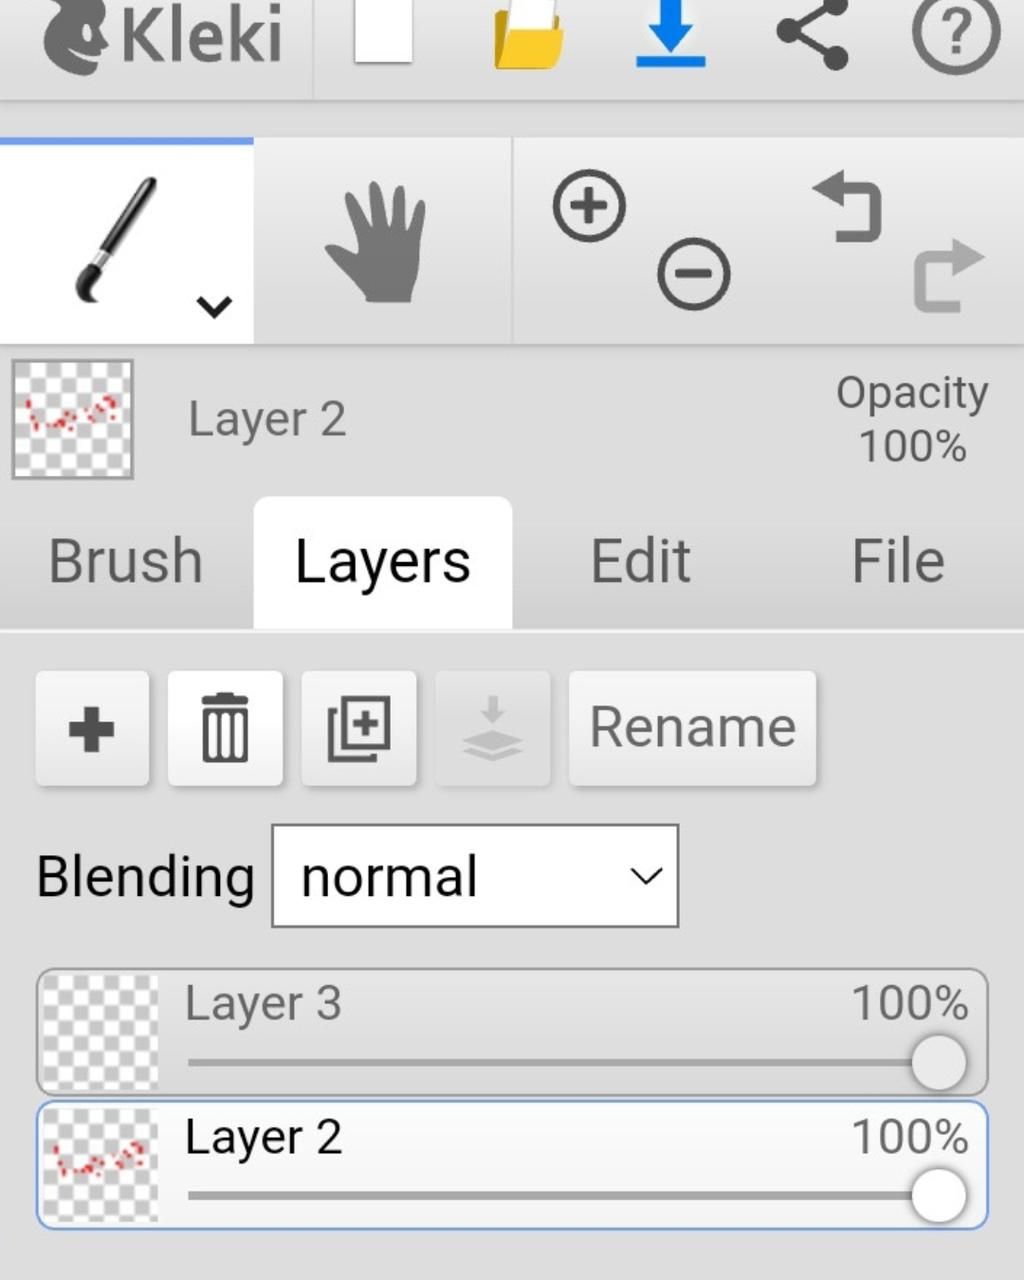Expand the brush tool chevron menu

click(x=215, y=306)
